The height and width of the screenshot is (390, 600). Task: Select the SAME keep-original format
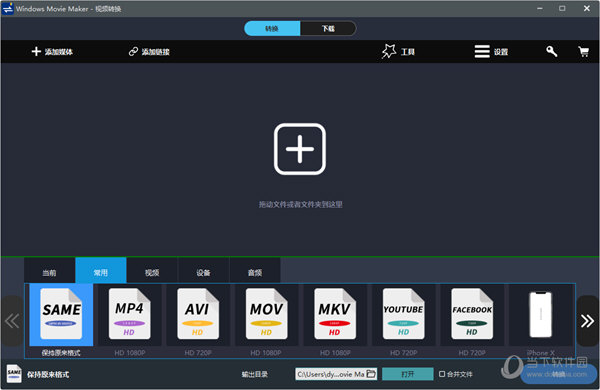click(61, 314)
